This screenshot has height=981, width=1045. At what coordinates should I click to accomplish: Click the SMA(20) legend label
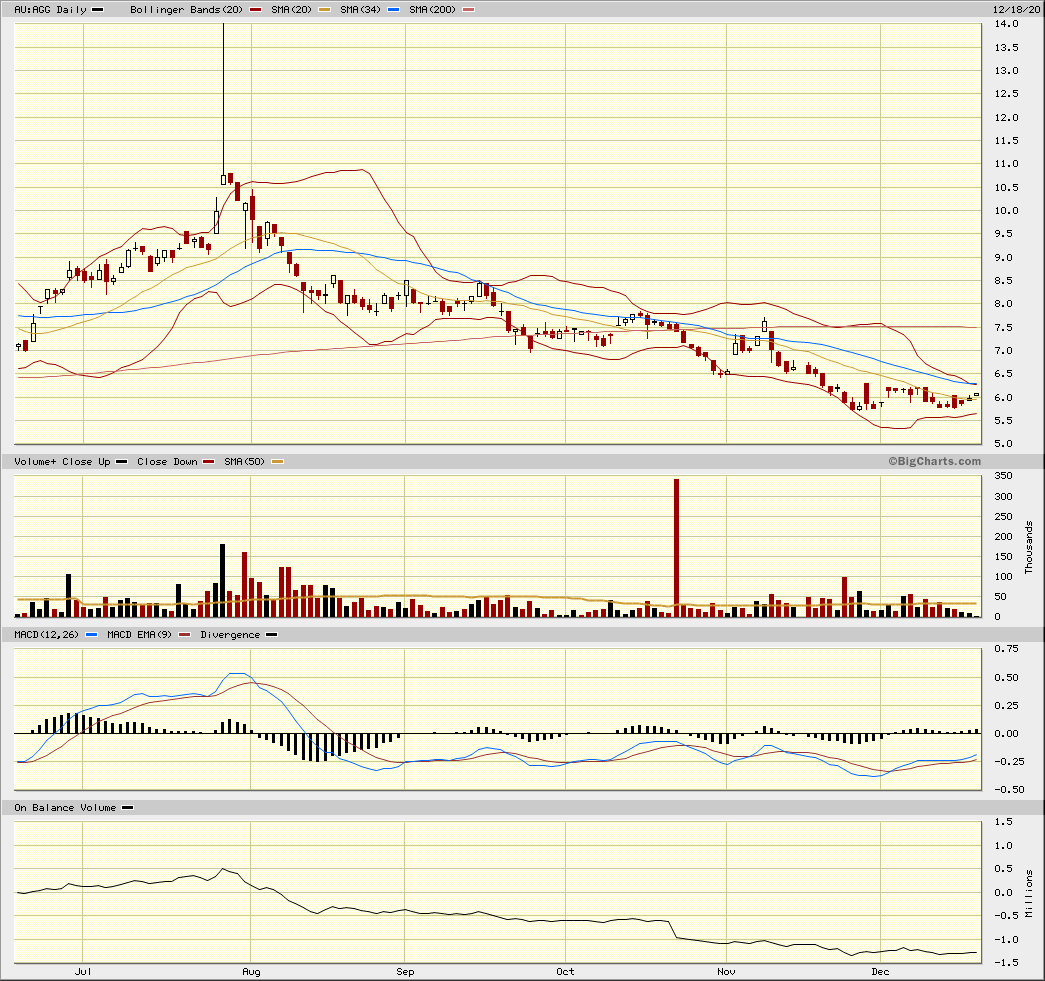[291, 10]
